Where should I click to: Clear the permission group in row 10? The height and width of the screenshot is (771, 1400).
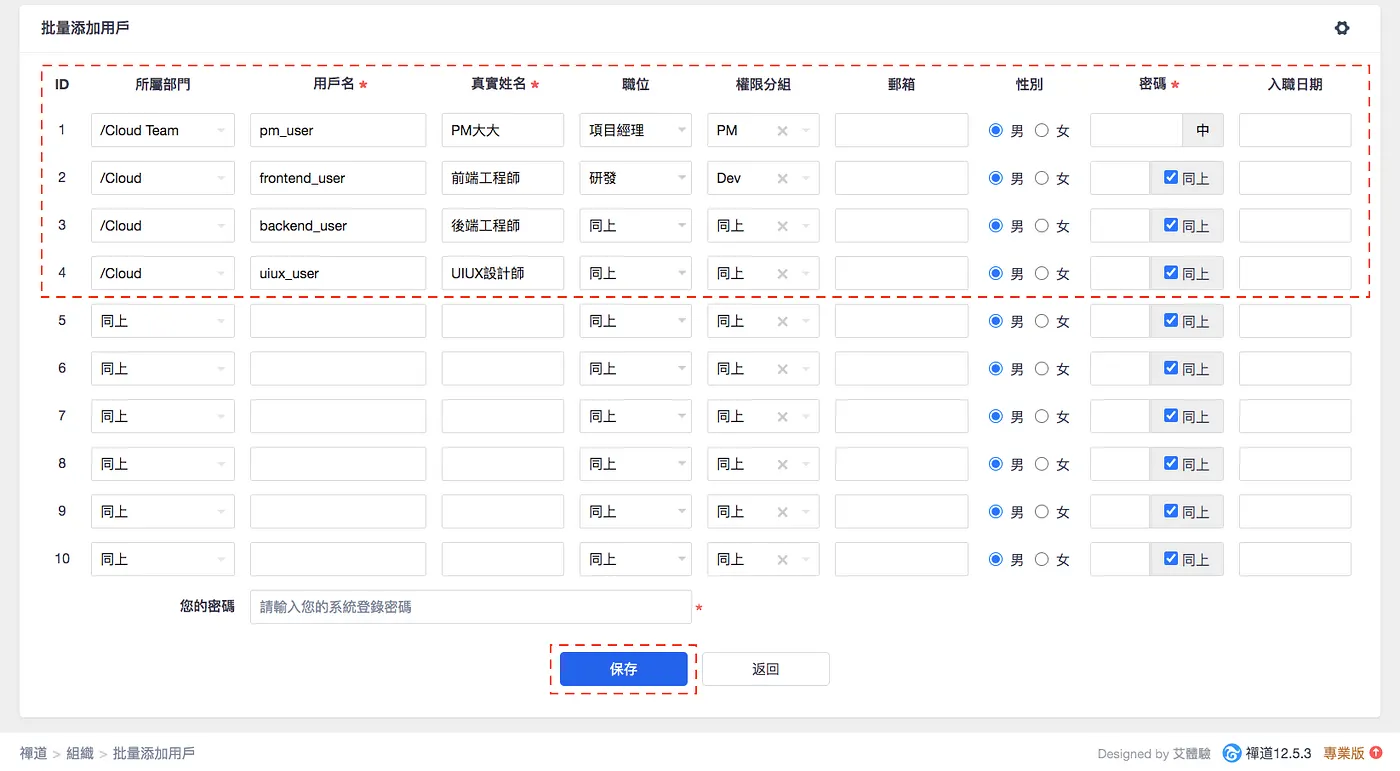coord(782,559)
